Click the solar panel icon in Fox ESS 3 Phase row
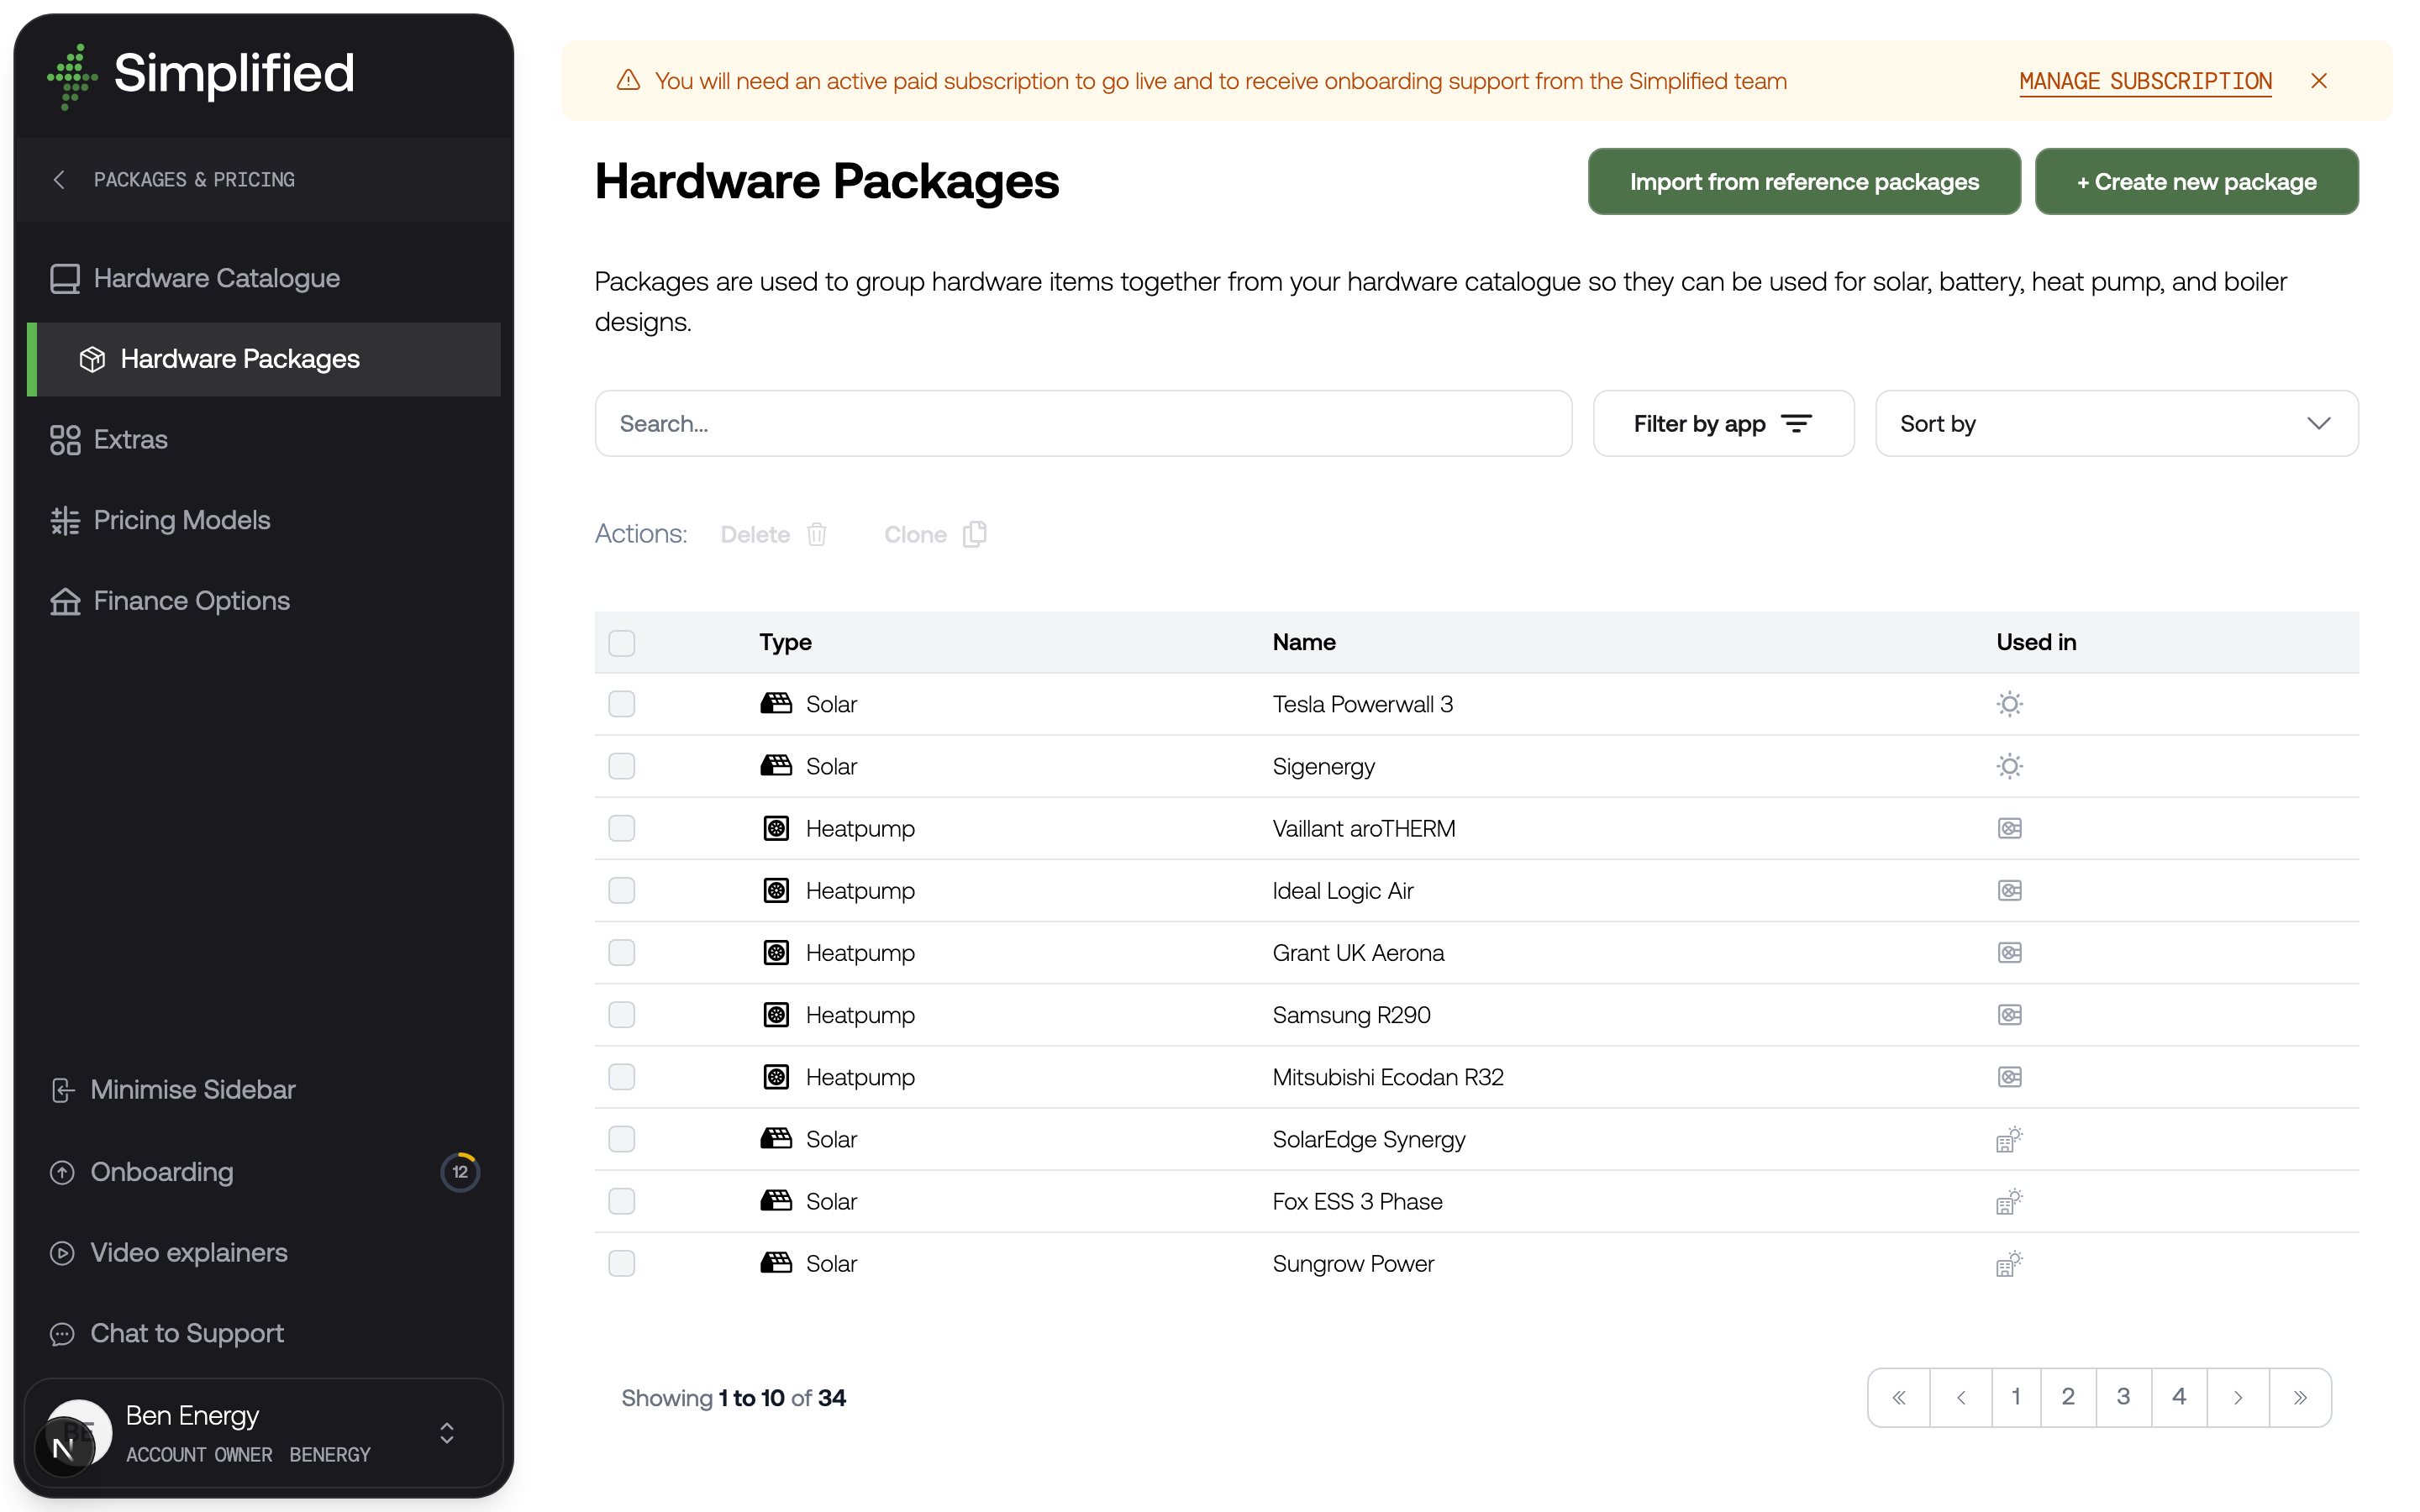This screenshot has width=2420, height=1512. tap(776, 1200)
